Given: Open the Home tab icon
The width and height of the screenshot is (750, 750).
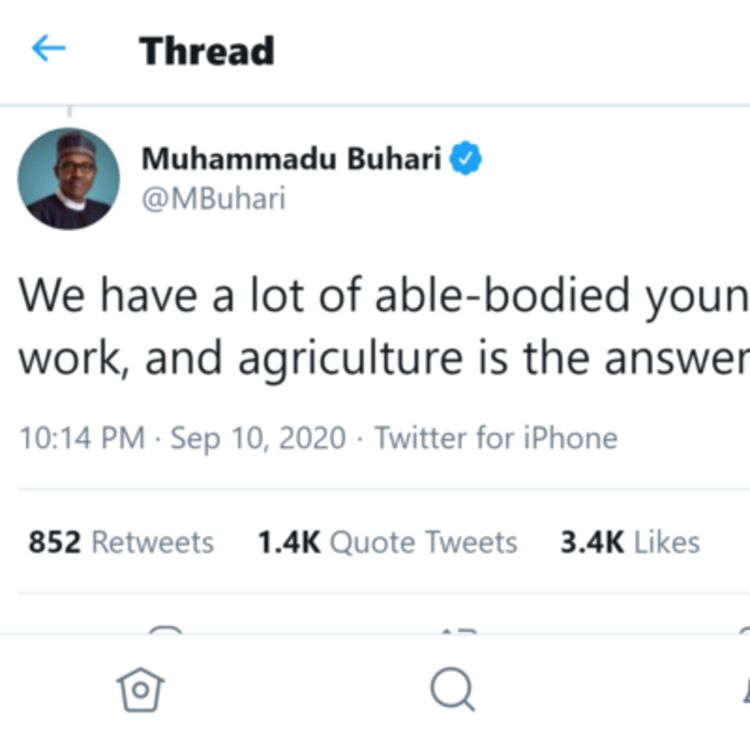Looking at the screenshot, I should coord(140,689).
